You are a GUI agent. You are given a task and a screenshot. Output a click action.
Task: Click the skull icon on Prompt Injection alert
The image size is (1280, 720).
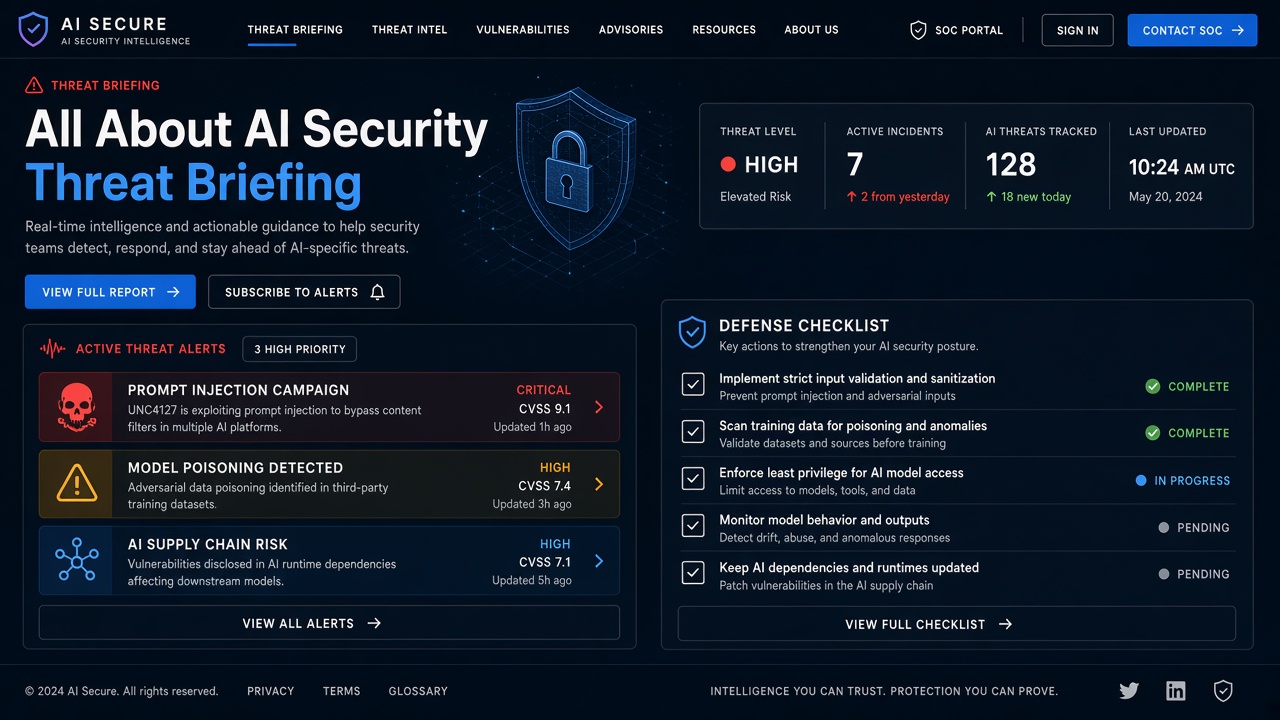click(x=77, y=408)
